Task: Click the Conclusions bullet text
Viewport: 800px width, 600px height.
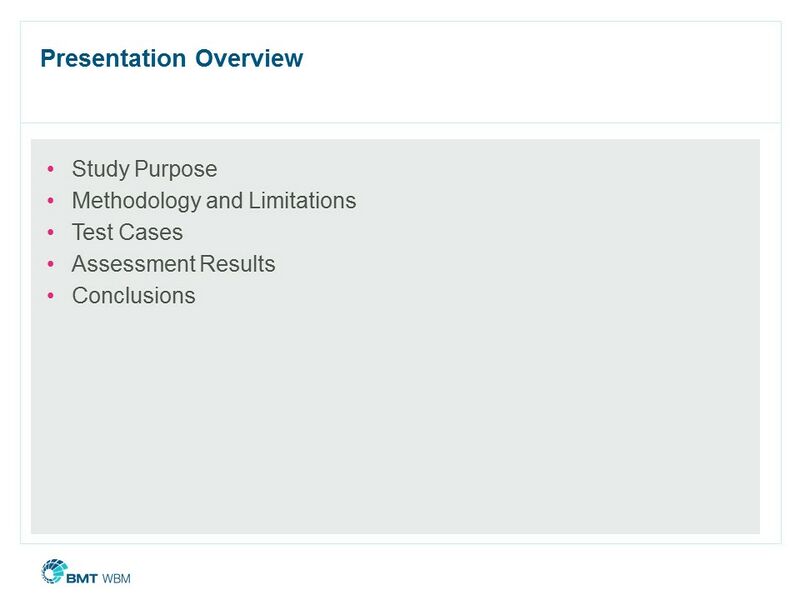Action: (x=134, y=297)
